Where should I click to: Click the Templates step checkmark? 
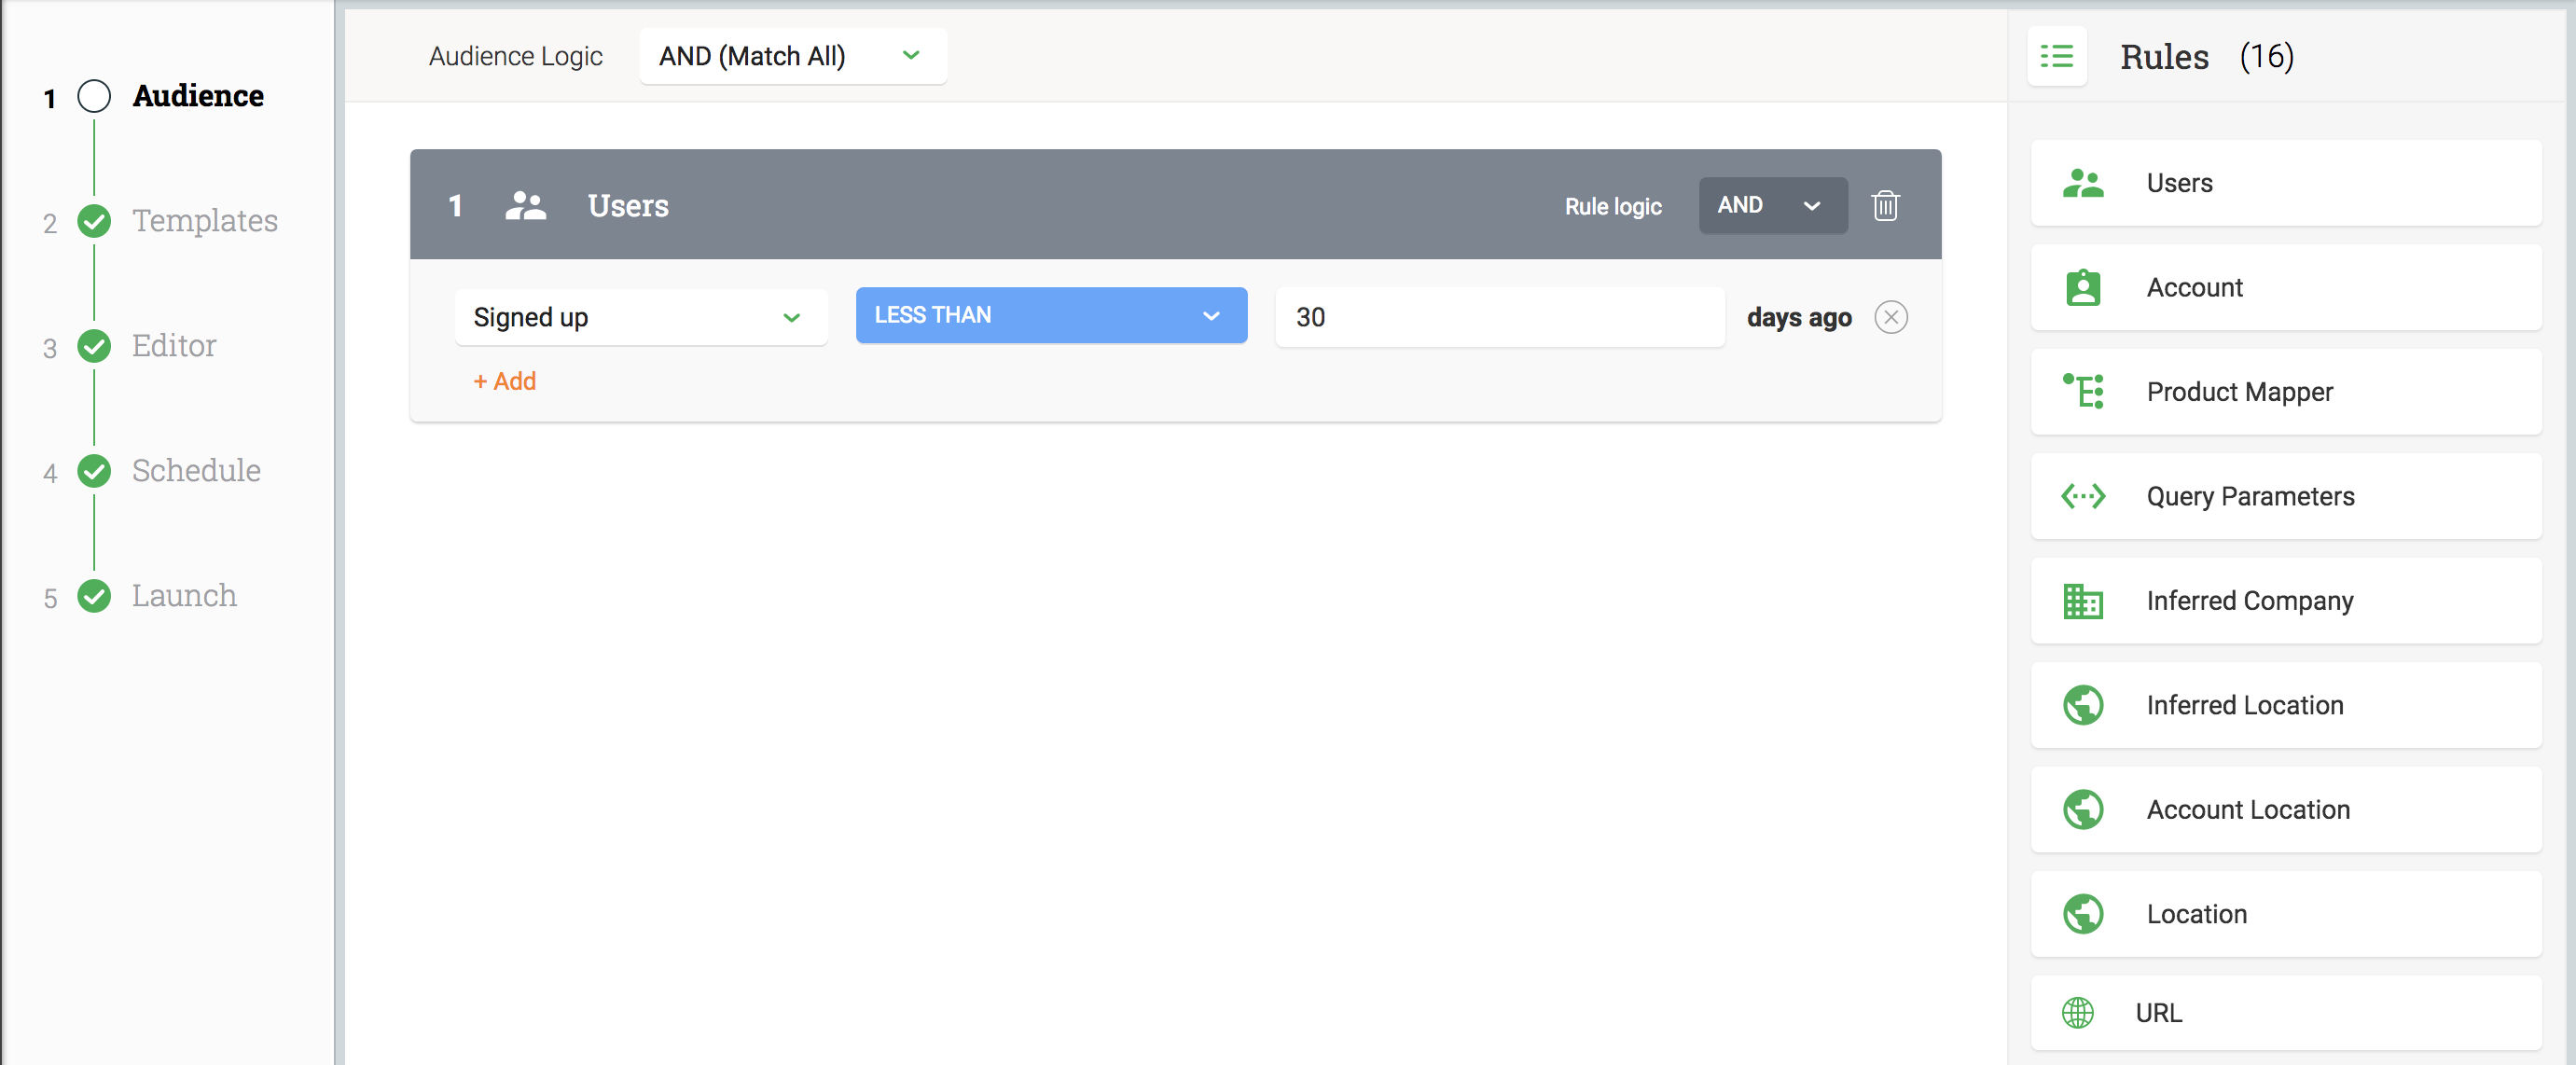coord(94,220)
